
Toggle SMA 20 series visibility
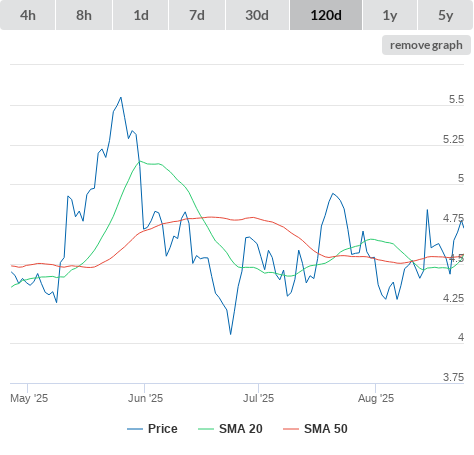(x=241, y=429)
